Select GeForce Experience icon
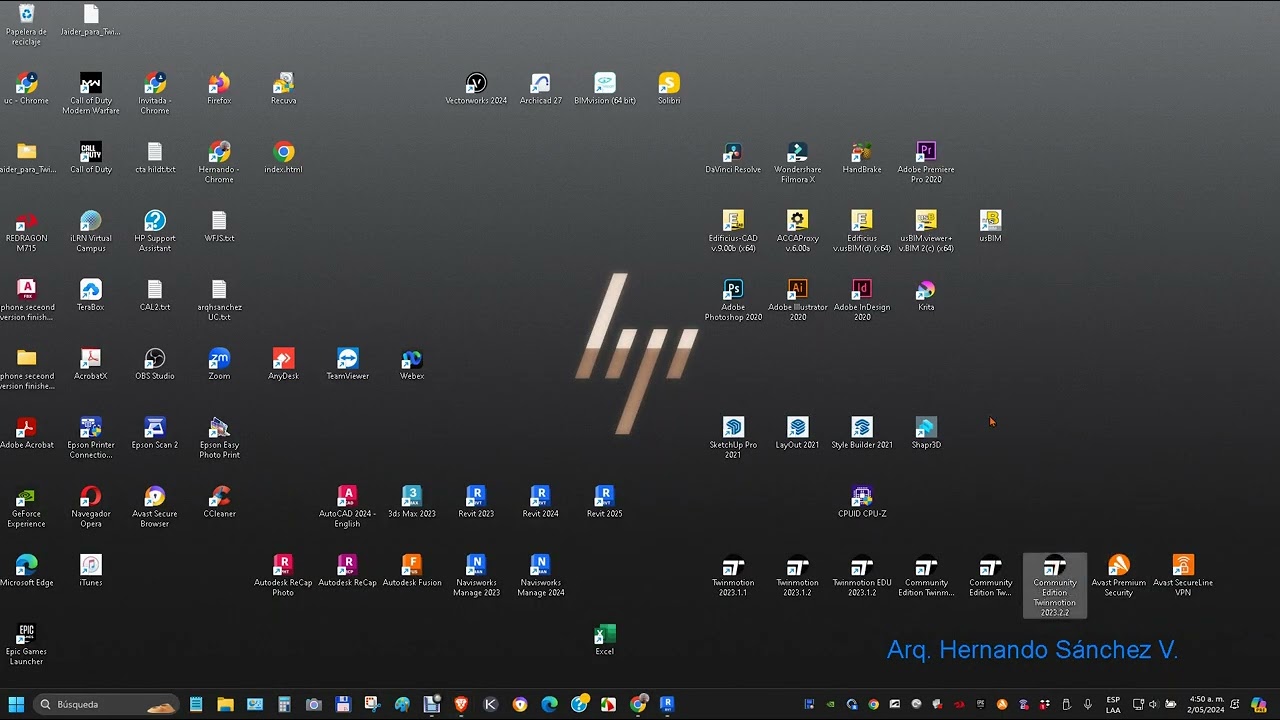This screenshot has width=1280, height=720. (27, 507)
